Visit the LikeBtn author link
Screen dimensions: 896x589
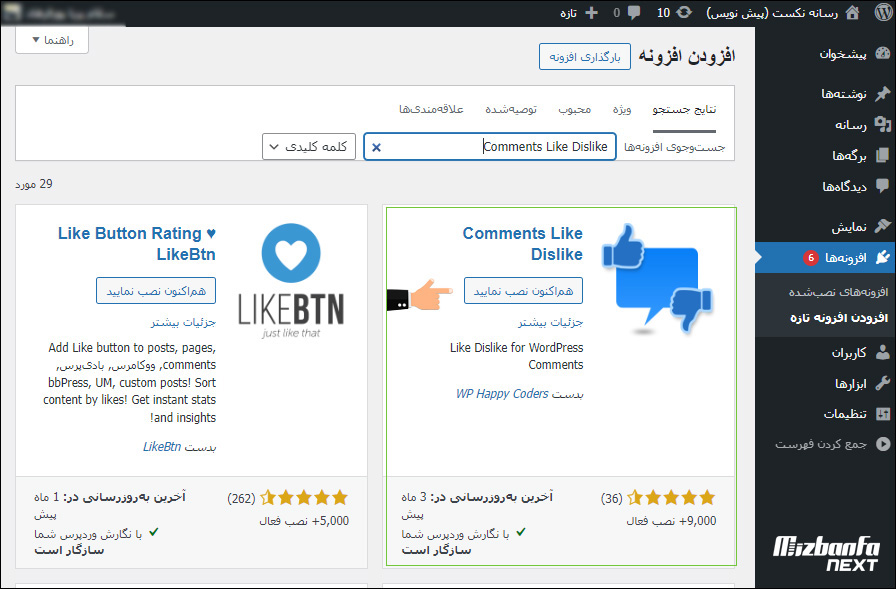click(162, 446)
